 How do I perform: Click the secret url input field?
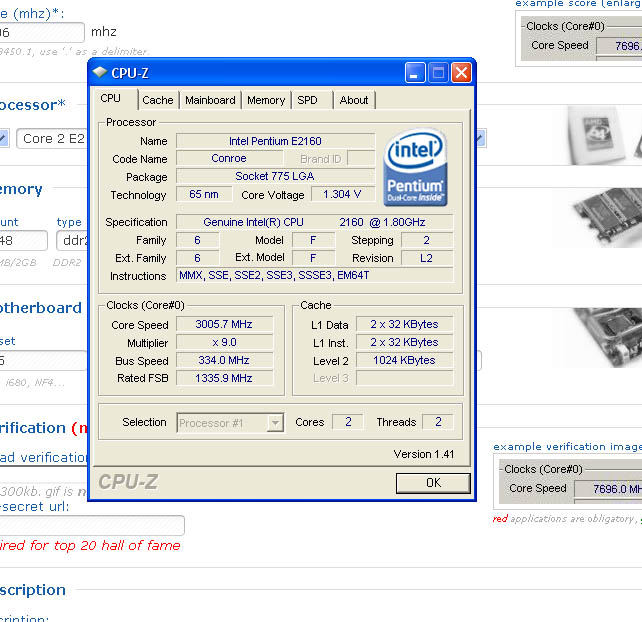92,525
